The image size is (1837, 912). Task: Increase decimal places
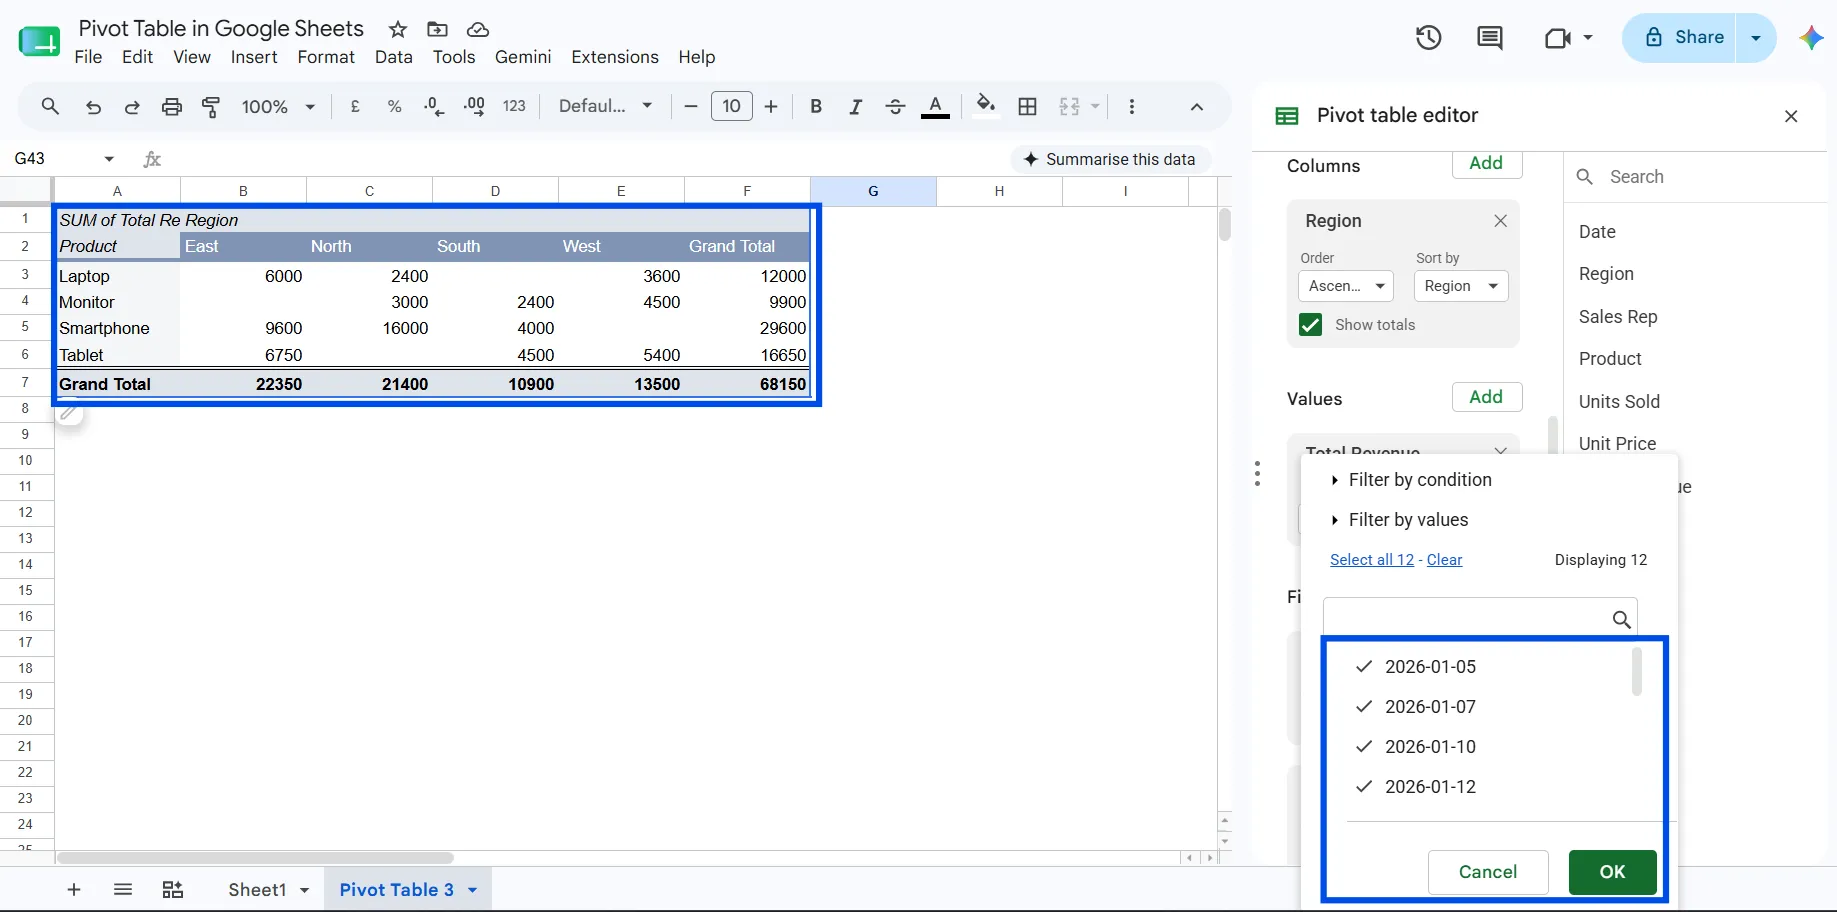coord(474,106)
